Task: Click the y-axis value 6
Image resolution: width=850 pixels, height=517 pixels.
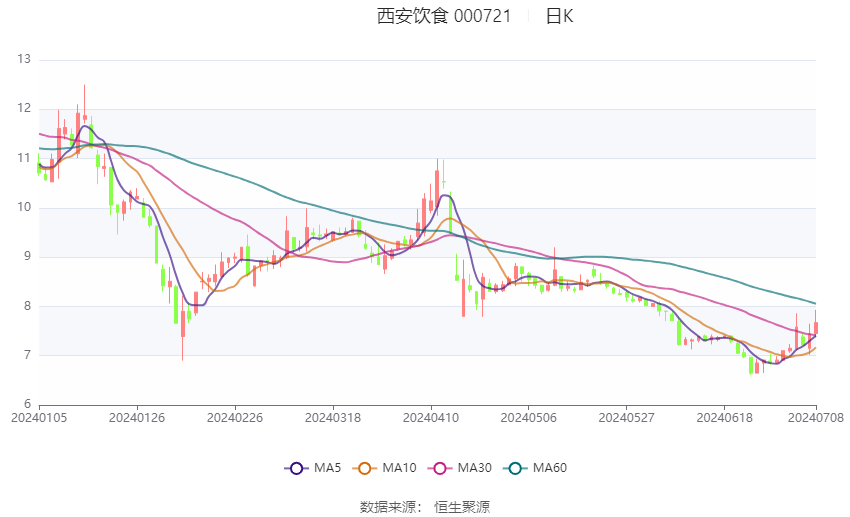Action: tap(27, 404)
